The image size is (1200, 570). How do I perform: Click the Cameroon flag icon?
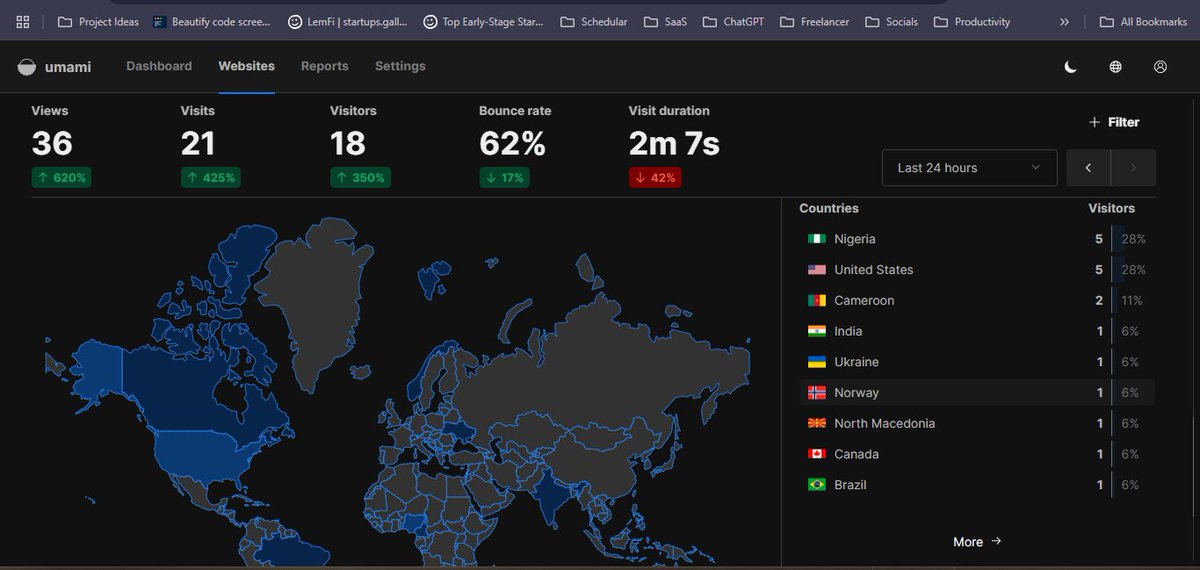point(816,301)
